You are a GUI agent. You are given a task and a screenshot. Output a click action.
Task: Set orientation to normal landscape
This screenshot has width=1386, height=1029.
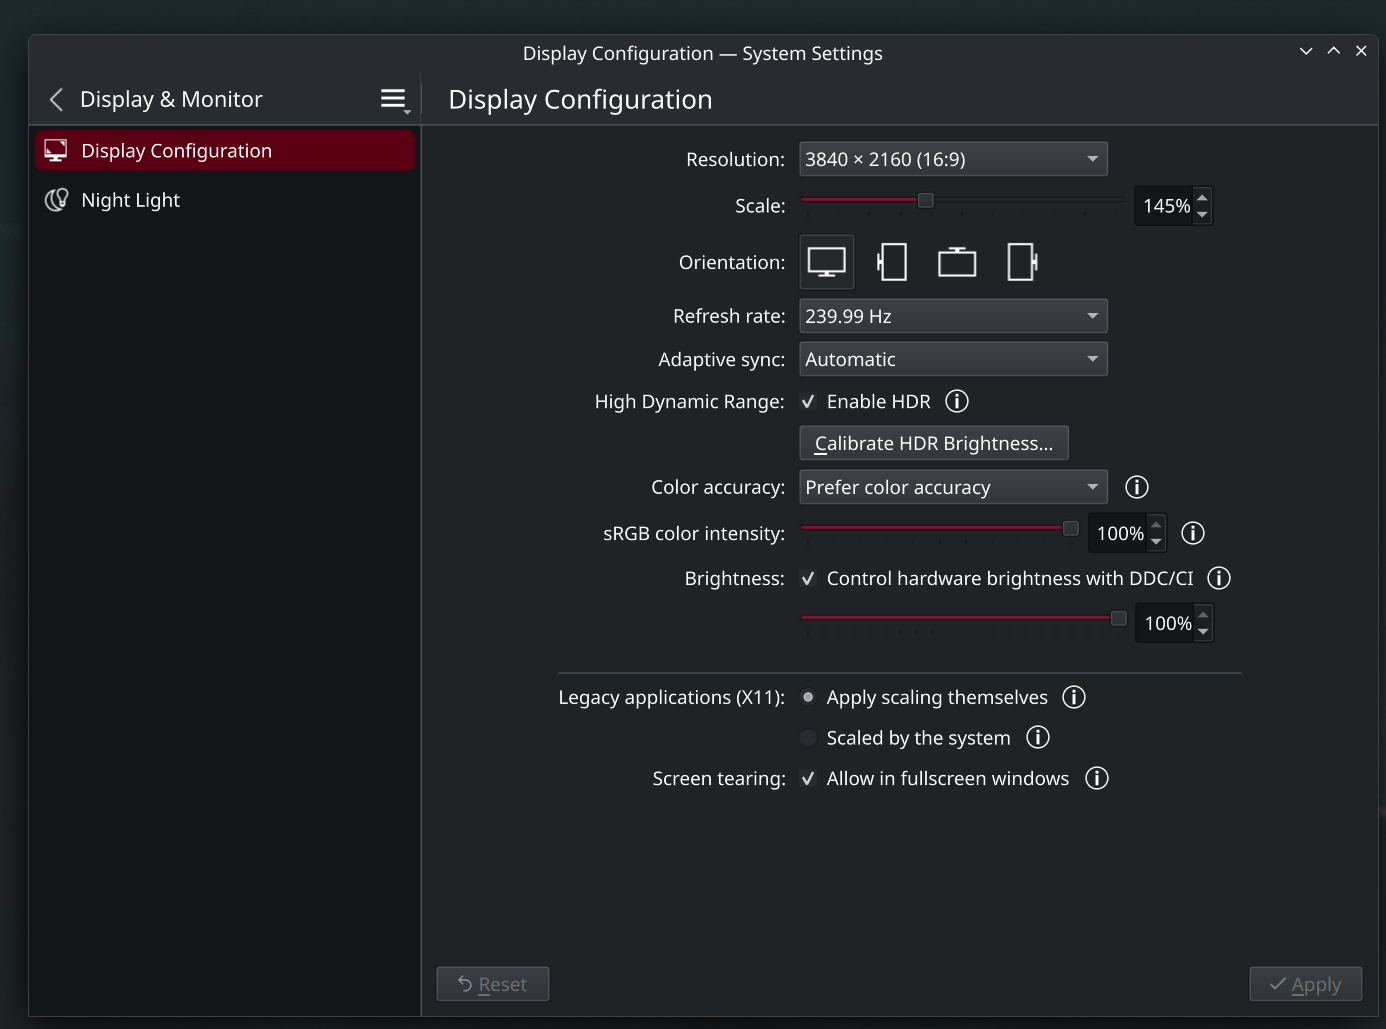[x=827, y=262]
